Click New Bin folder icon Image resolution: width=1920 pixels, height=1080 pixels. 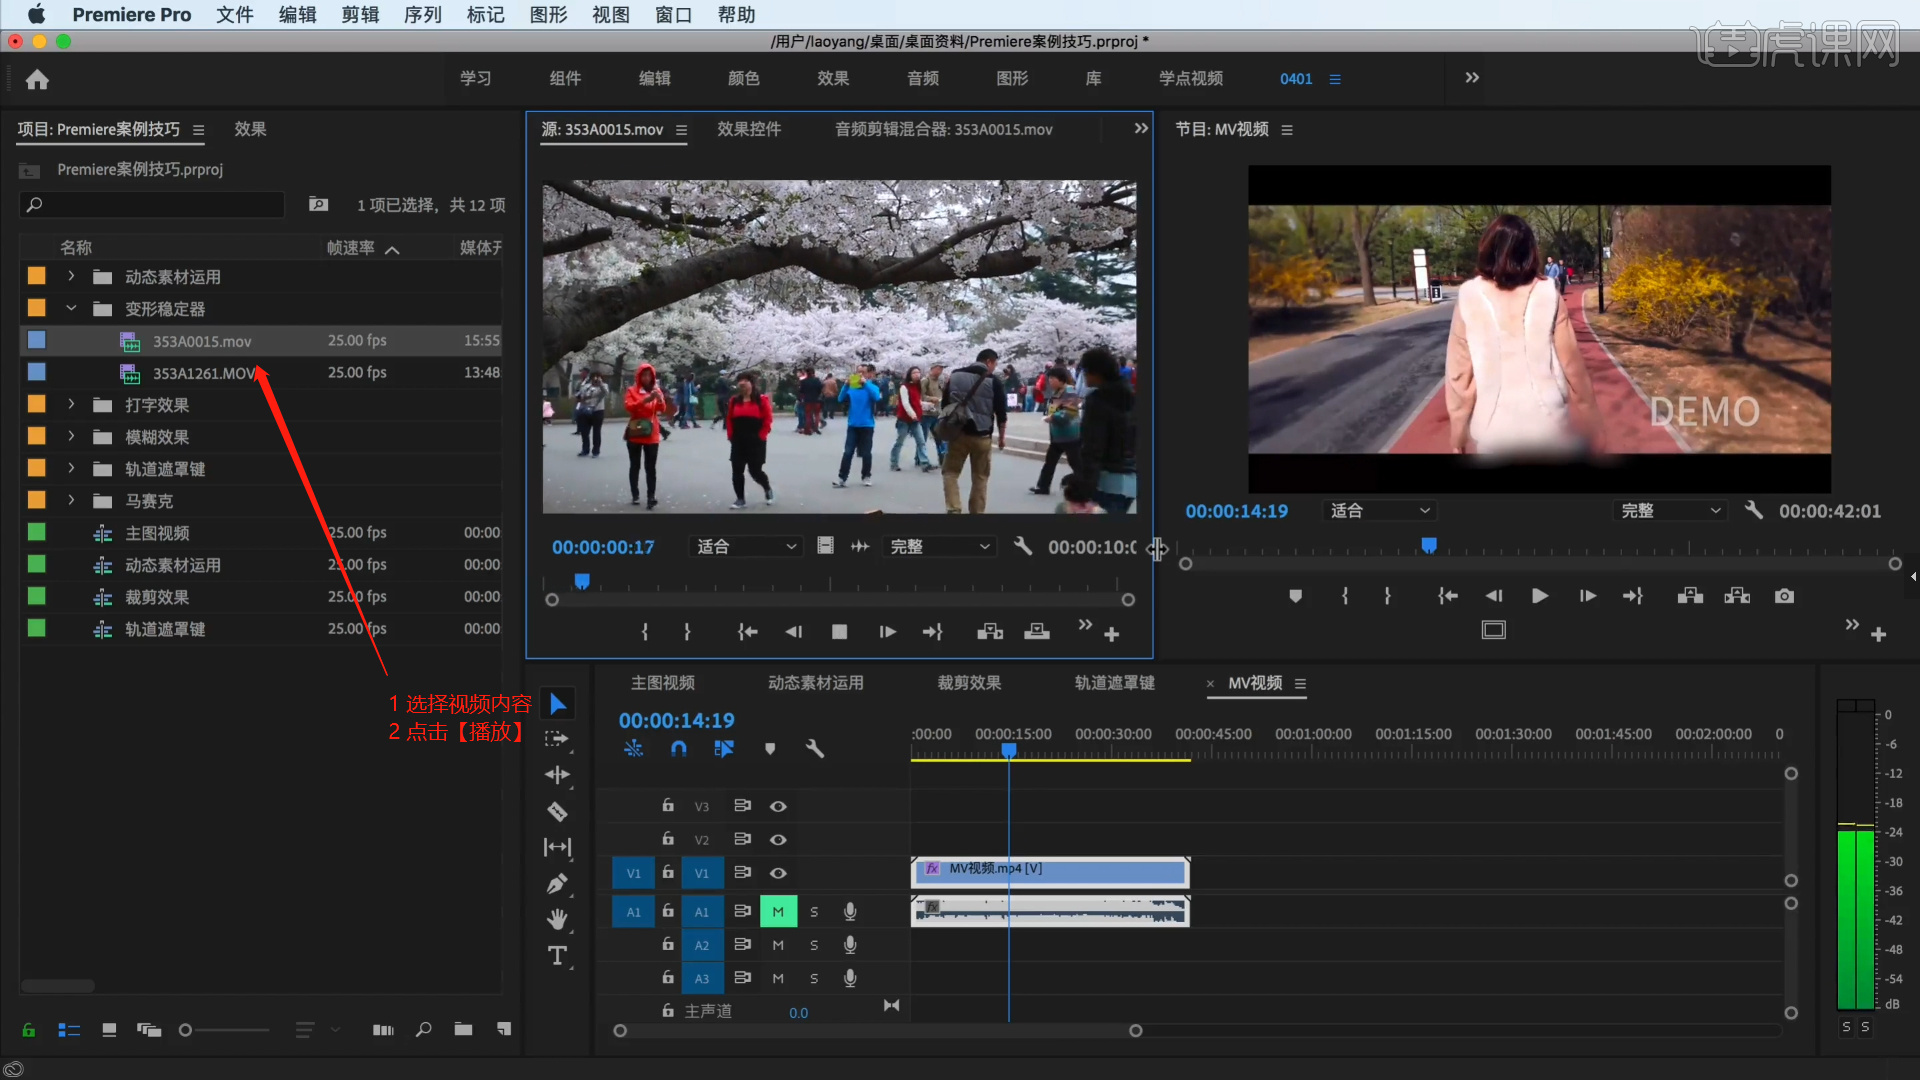[463, 1029]
